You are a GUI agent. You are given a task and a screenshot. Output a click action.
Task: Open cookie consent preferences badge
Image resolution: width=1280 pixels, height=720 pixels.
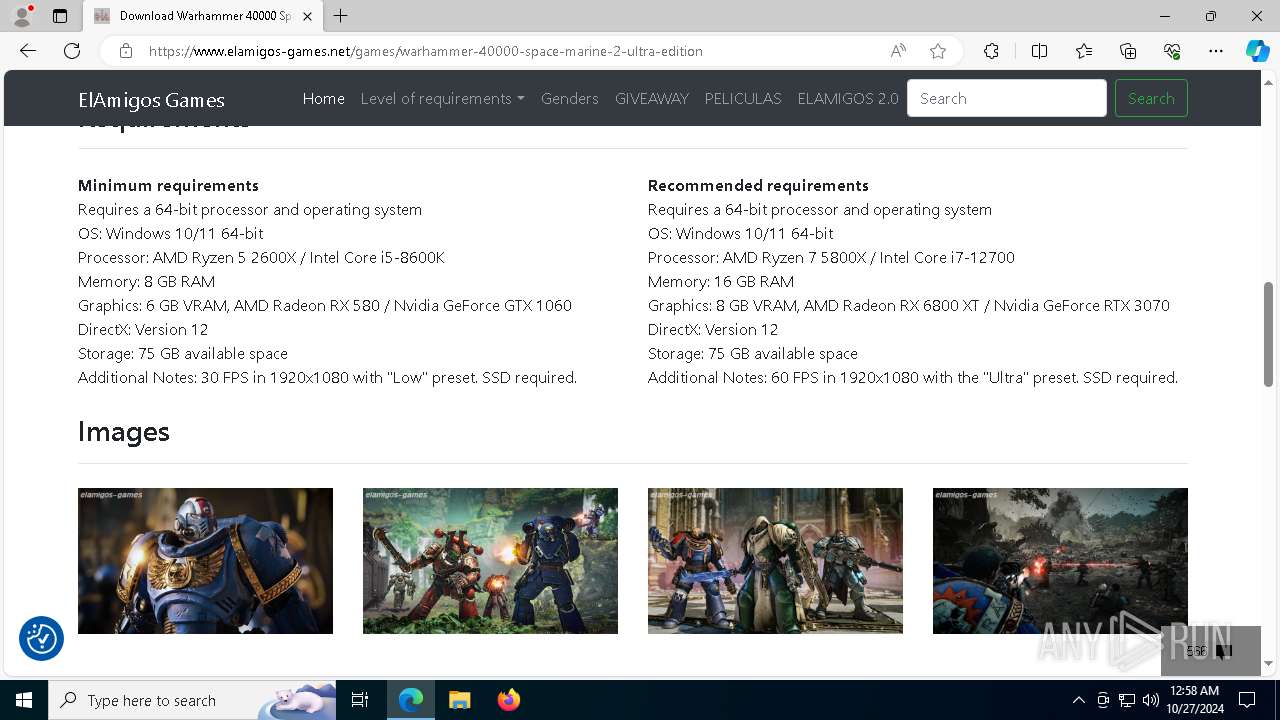click(x=41, y=638)
